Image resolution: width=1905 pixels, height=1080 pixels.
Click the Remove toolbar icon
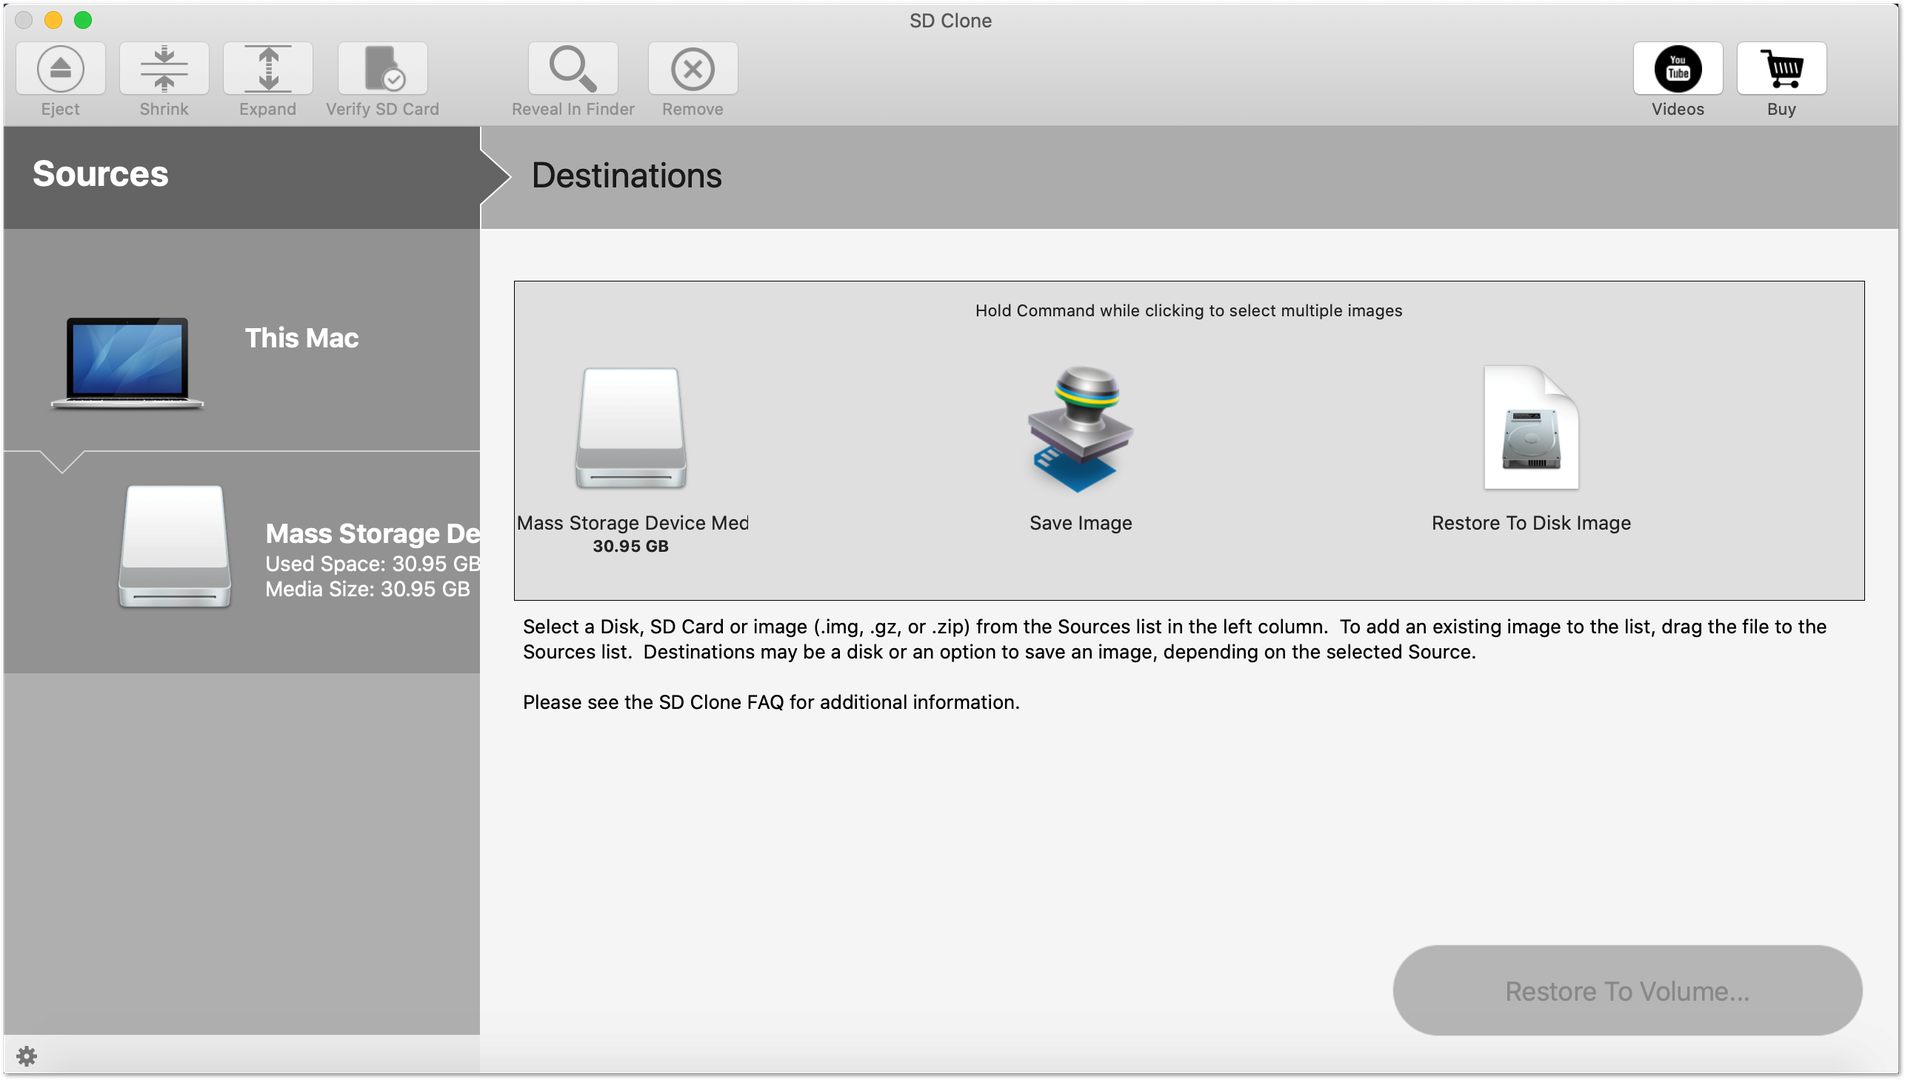pyautogui.click(x=693, y=69)
